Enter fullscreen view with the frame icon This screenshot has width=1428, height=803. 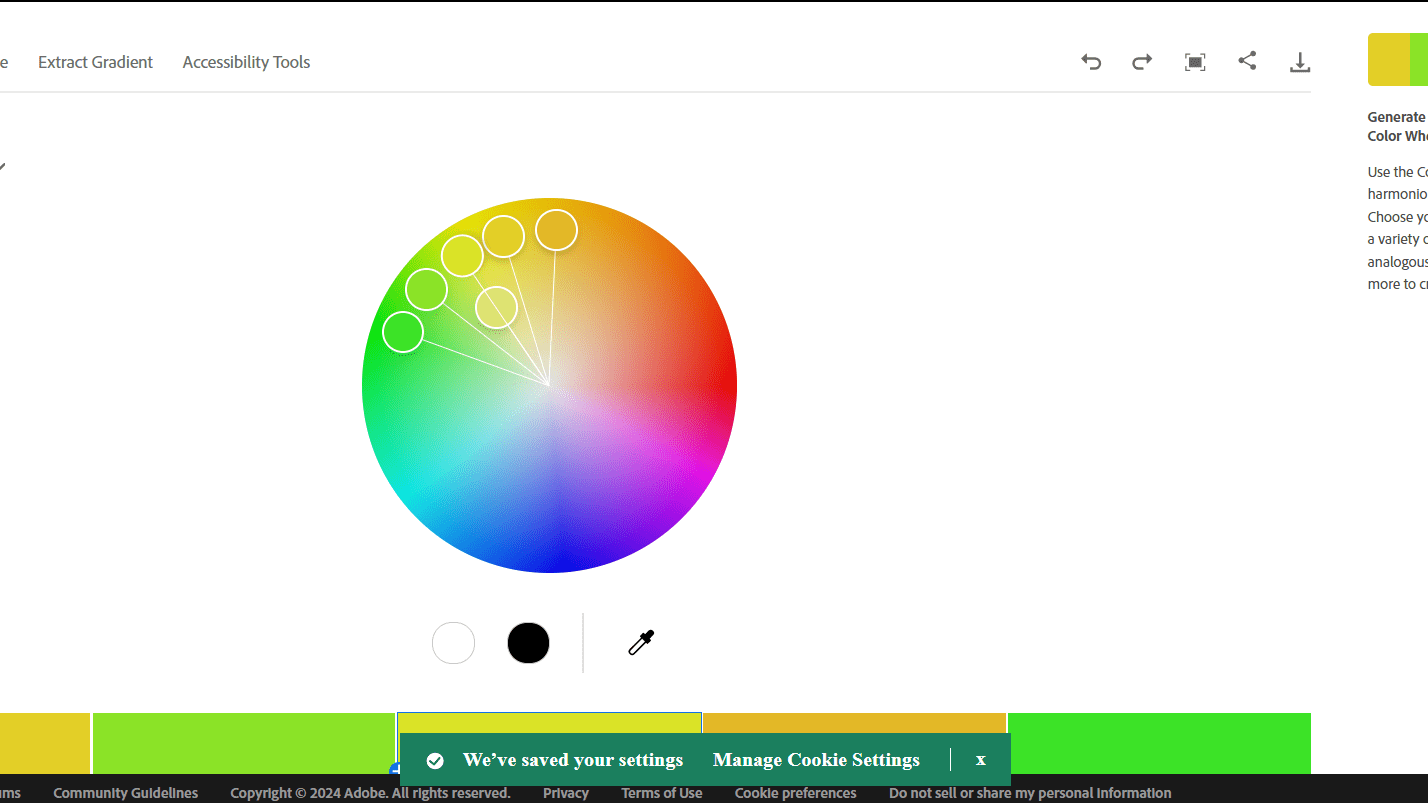pos(1195,62)
